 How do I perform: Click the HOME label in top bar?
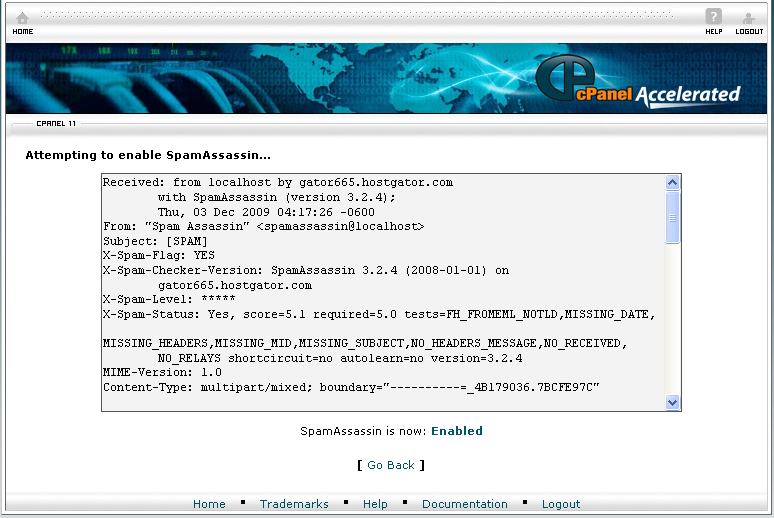[23, 32]
